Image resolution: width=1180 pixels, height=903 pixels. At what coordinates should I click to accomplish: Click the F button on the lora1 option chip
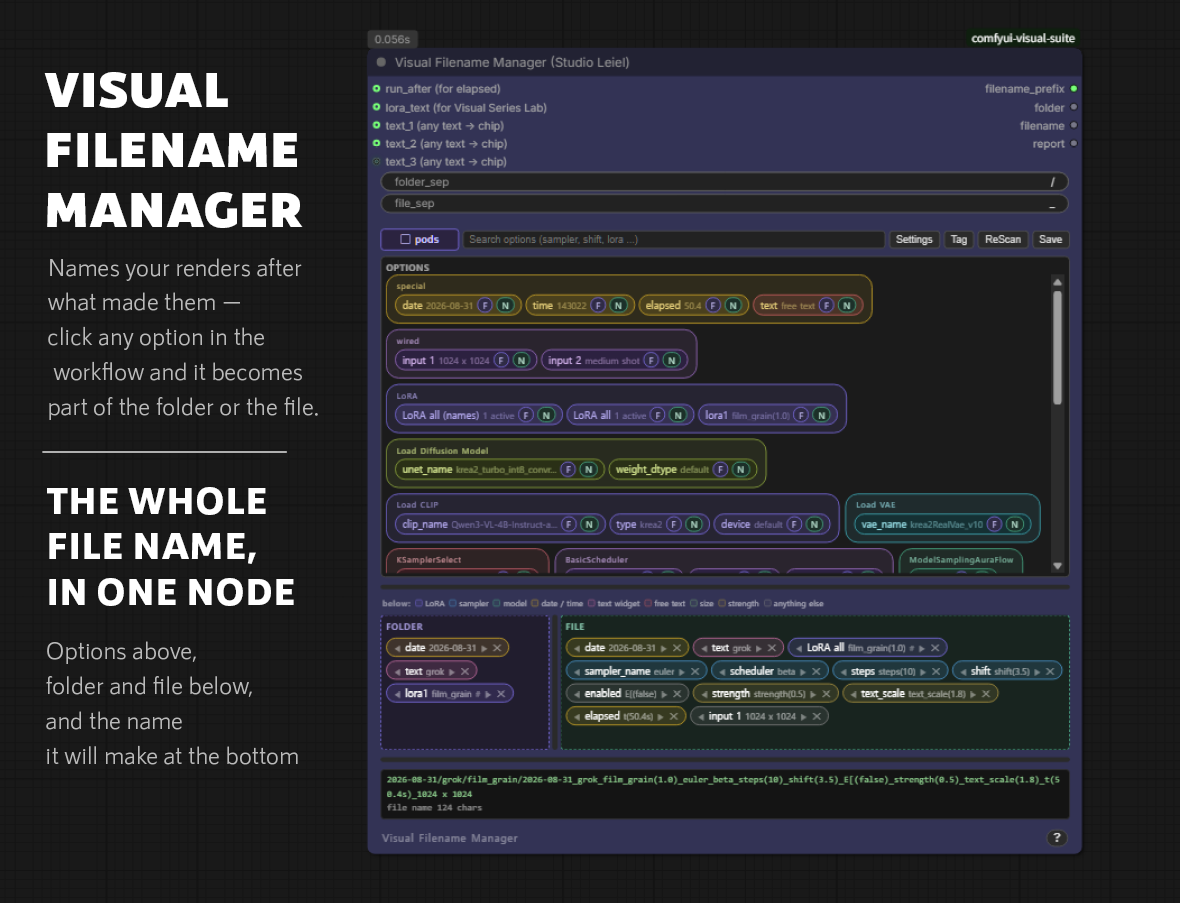point(801,415)
